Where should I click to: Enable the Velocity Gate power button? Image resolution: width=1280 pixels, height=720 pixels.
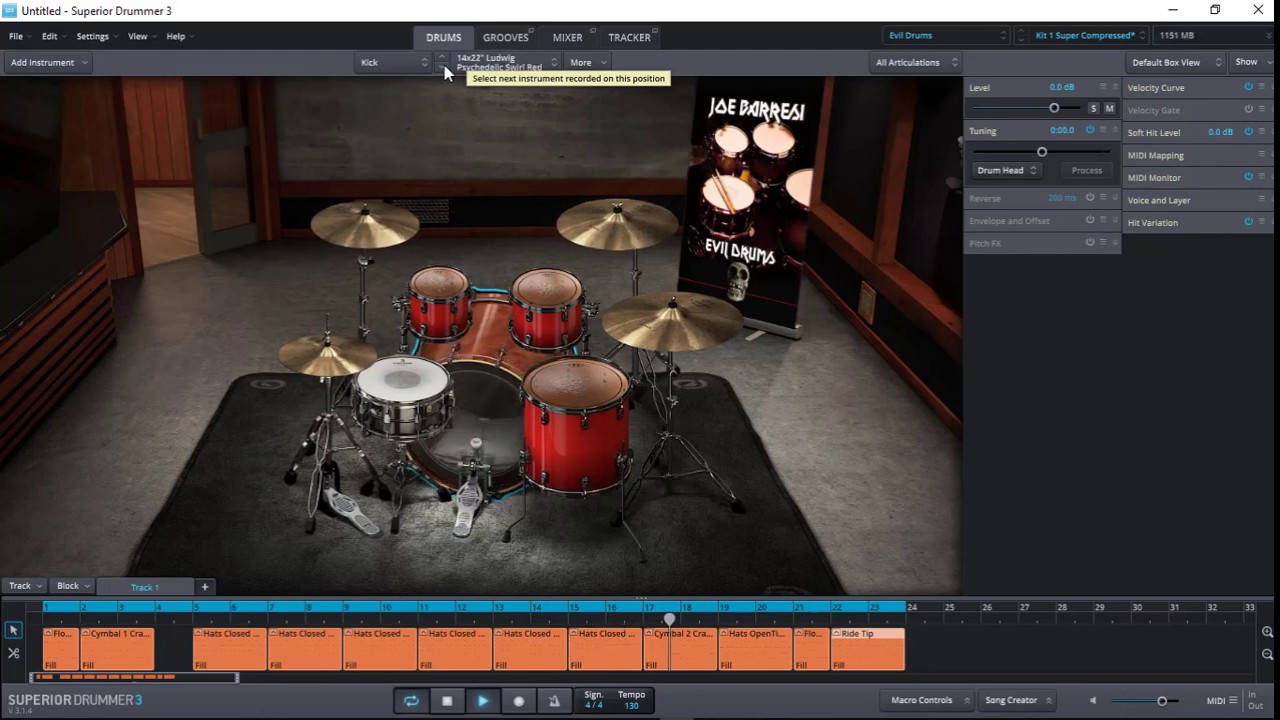1248,109
